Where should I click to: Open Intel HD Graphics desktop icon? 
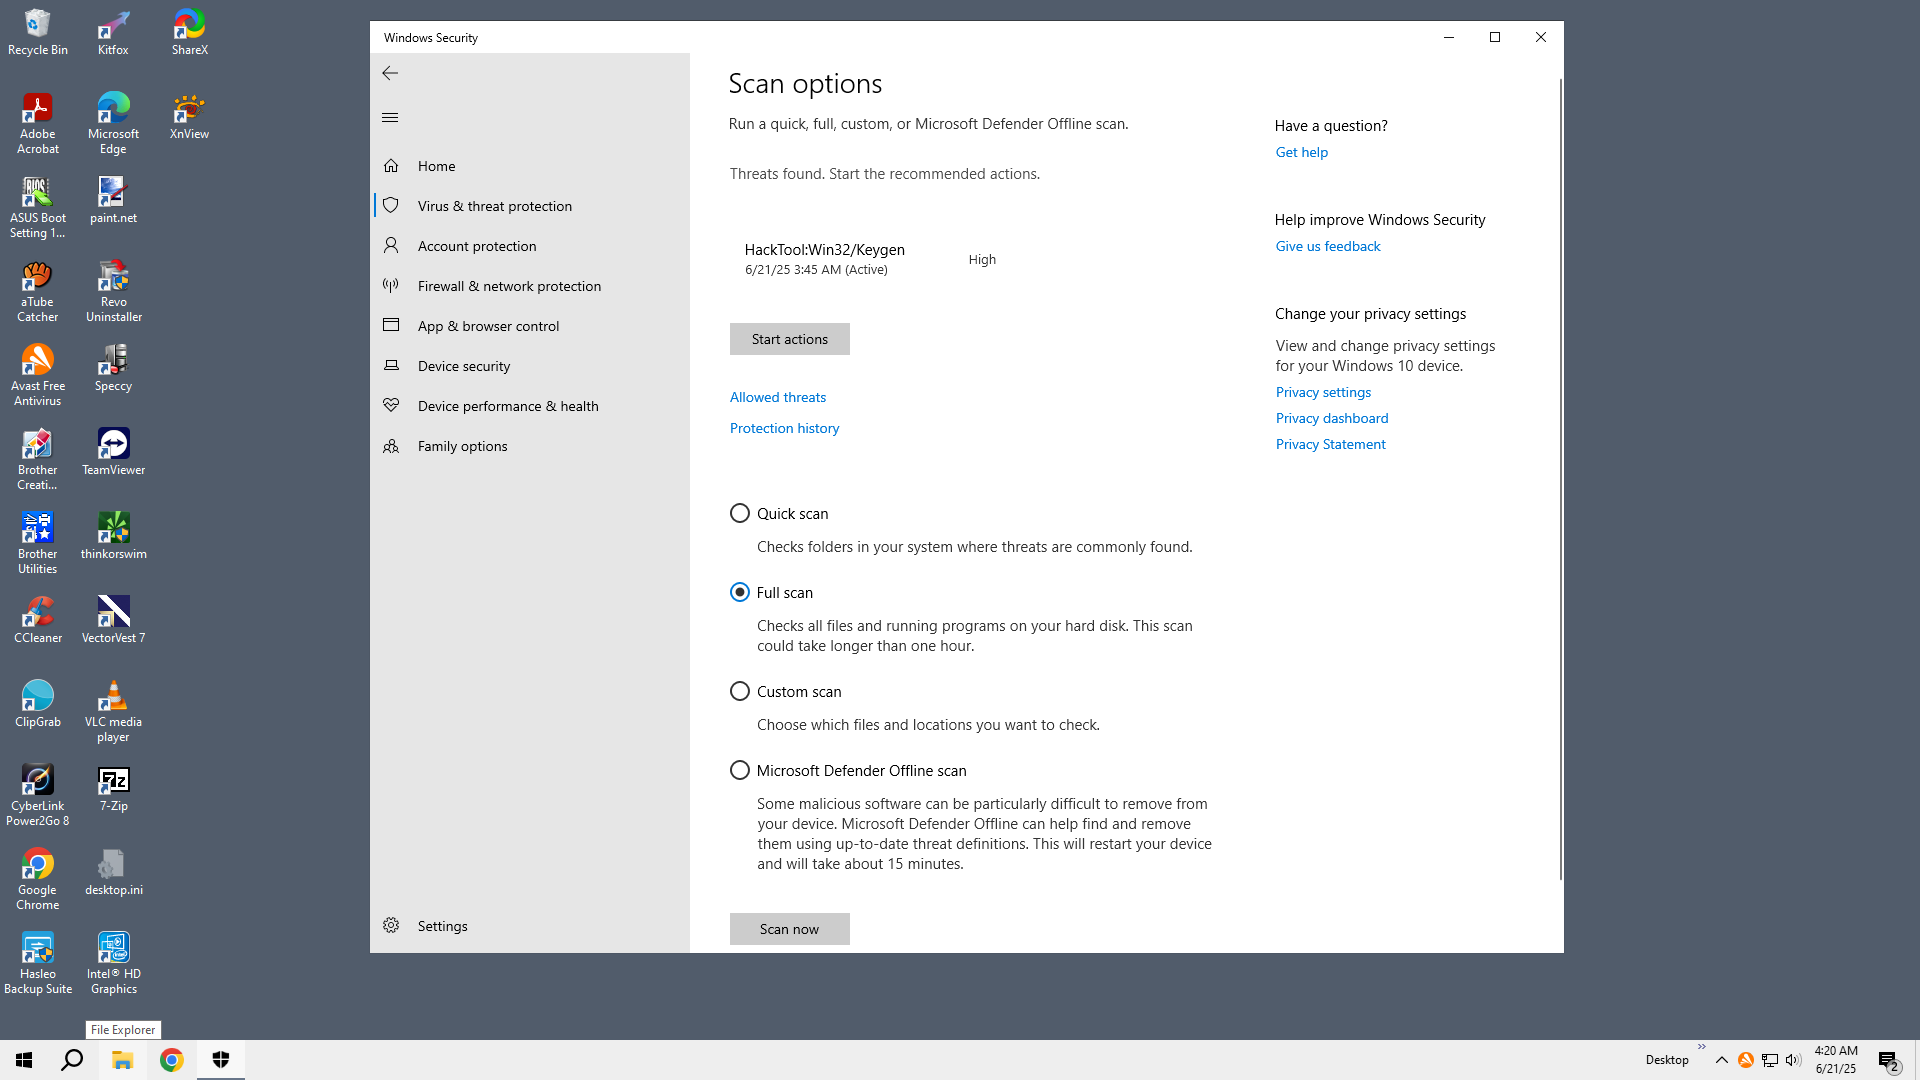tap(113, 964)
